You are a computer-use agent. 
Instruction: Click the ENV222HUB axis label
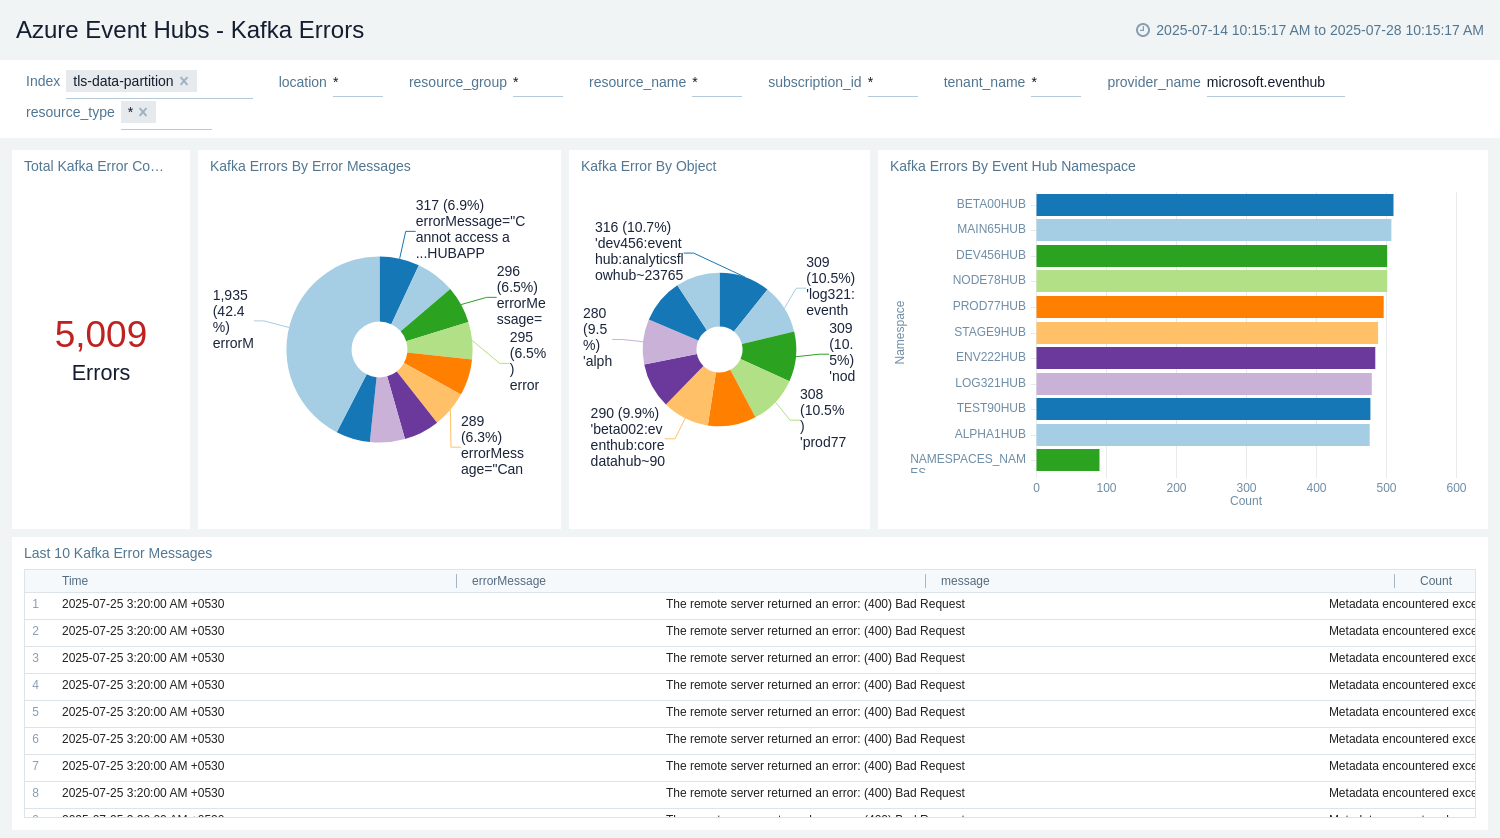coord(990,357)
